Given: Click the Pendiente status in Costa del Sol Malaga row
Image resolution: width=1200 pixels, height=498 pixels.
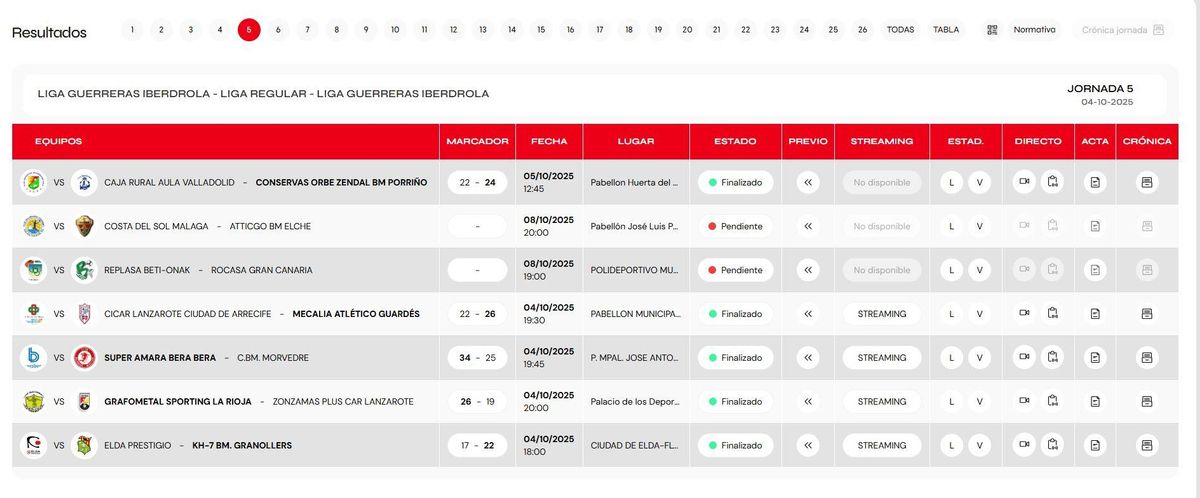Looking at the screenshot, I should (x=735, y=226).
